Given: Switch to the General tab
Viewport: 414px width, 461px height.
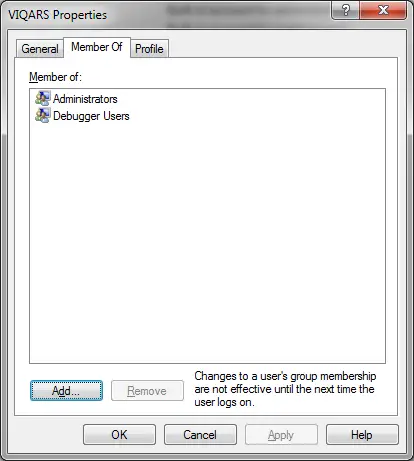Looking at the screenshot, I should point(40,49).
